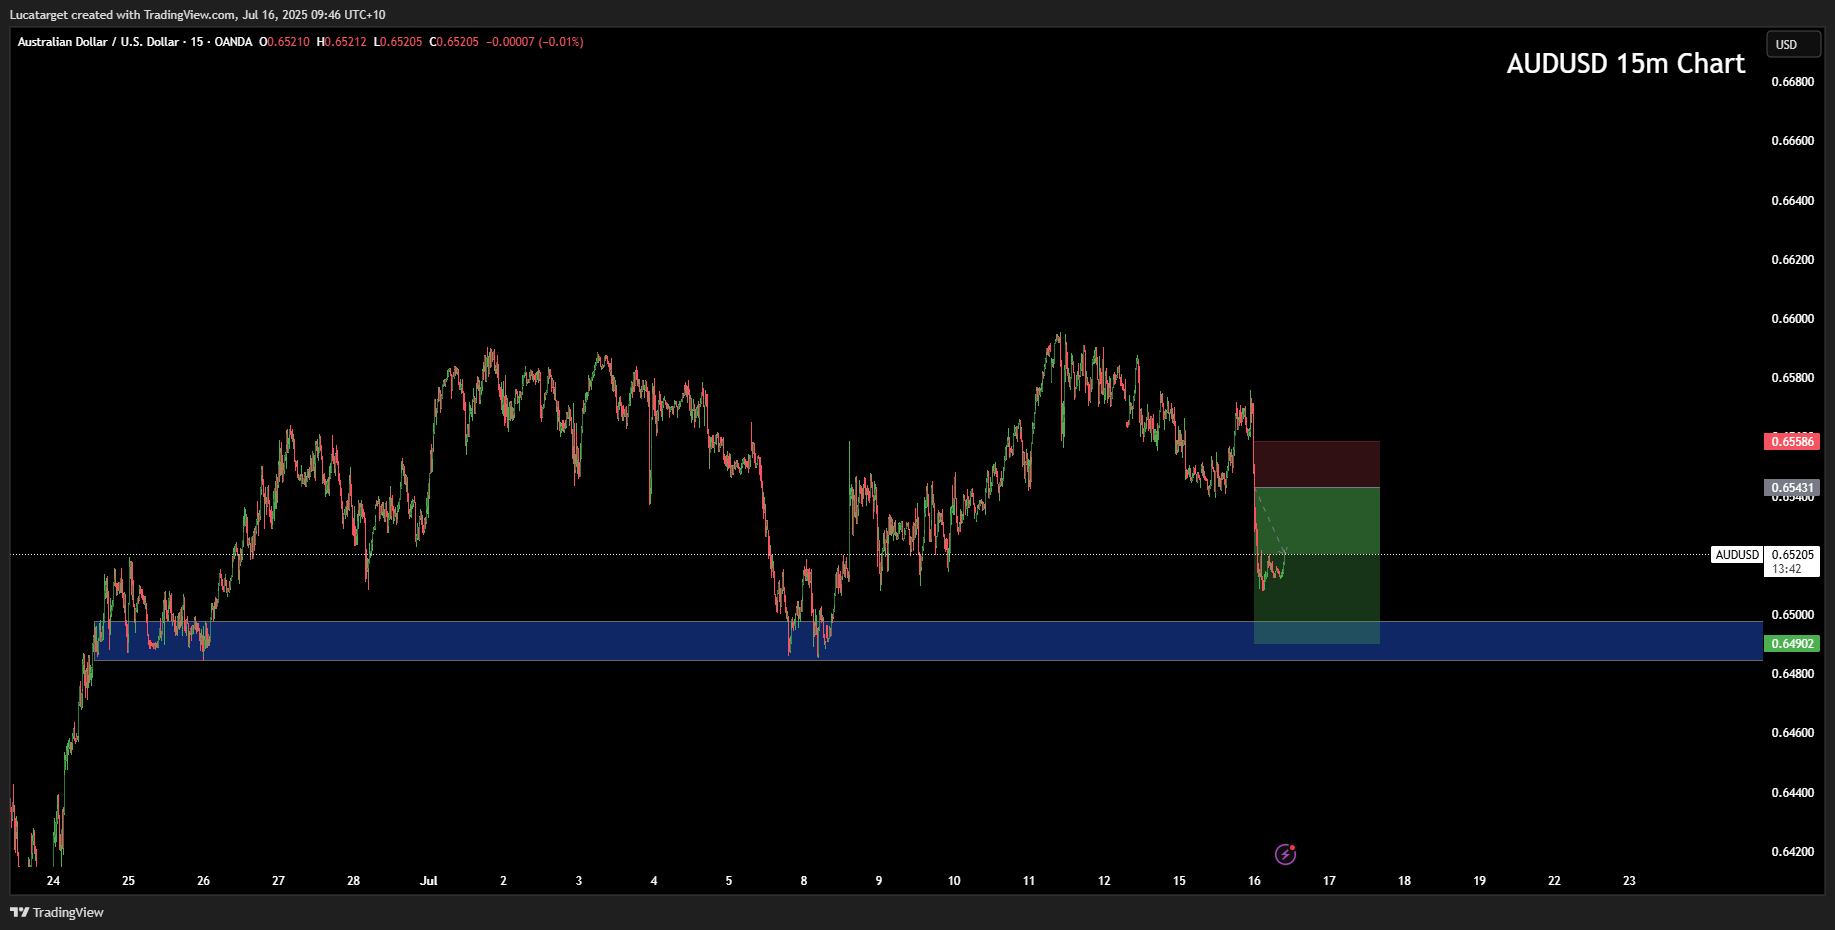Click the Jul month label on time axis

click(x=428, y=881)
